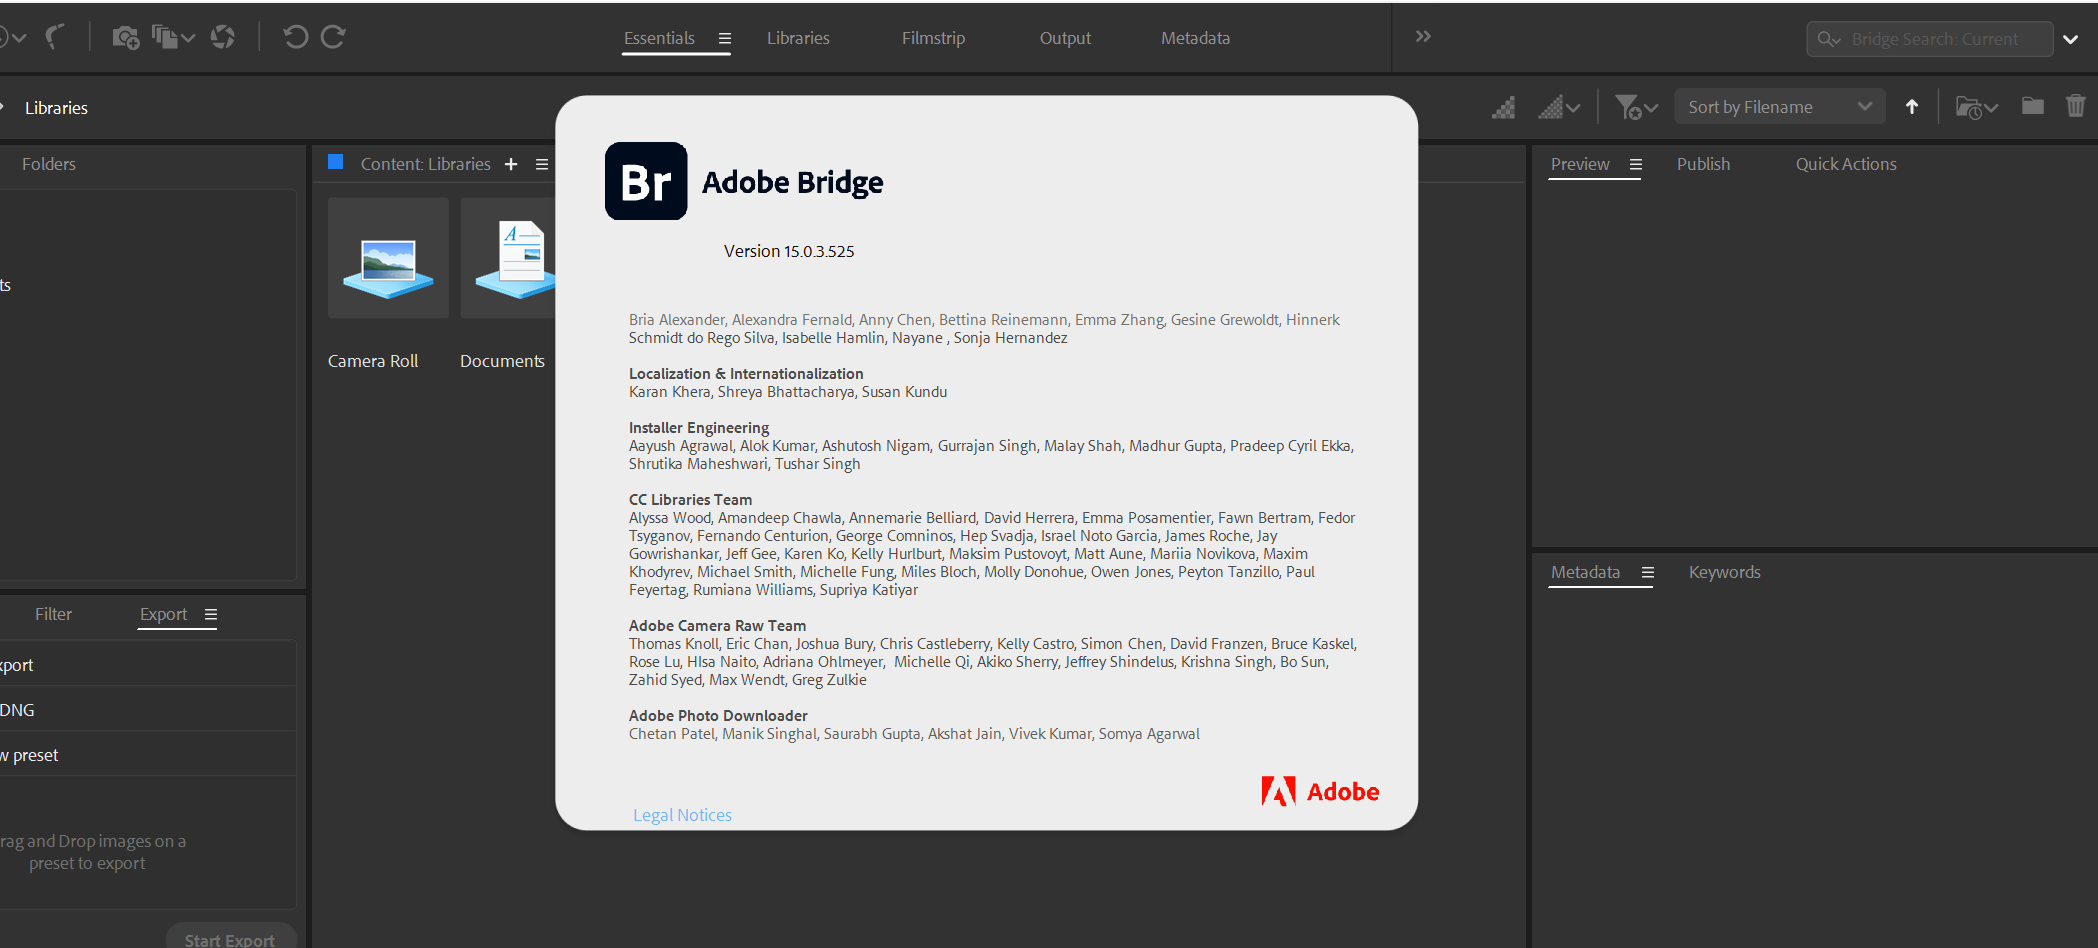Open Preview panel hamburger menu
The height and width of the screenshot is (948, 2098).
click(1636, 165)
